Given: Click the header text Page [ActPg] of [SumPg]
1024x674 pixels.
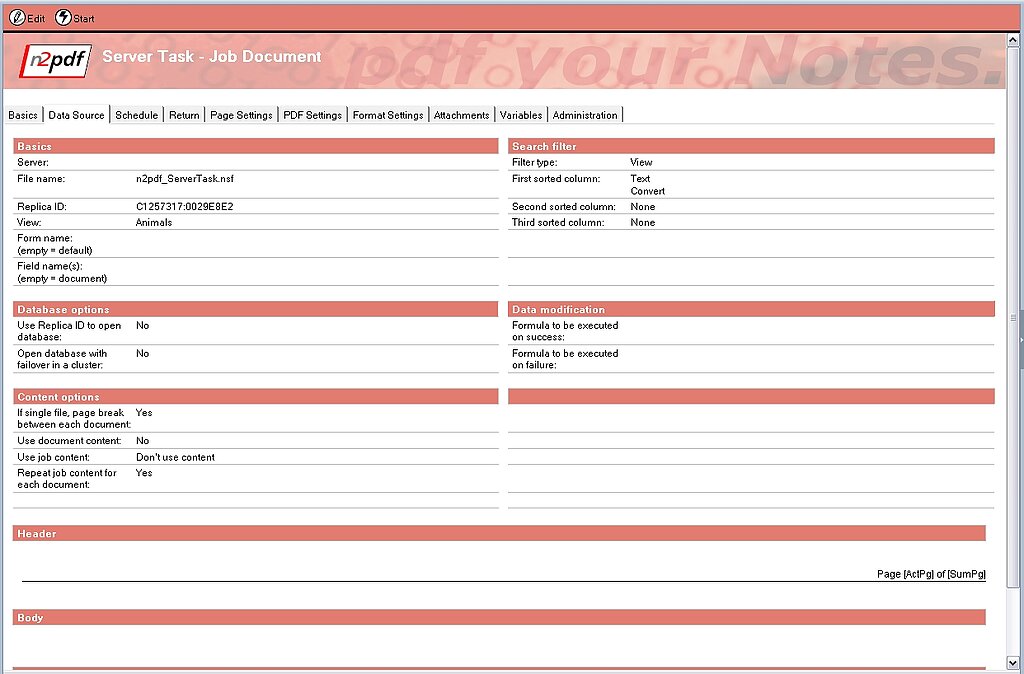Looking at the screenshot, I should pyautogui.click(x=931, y=574).
